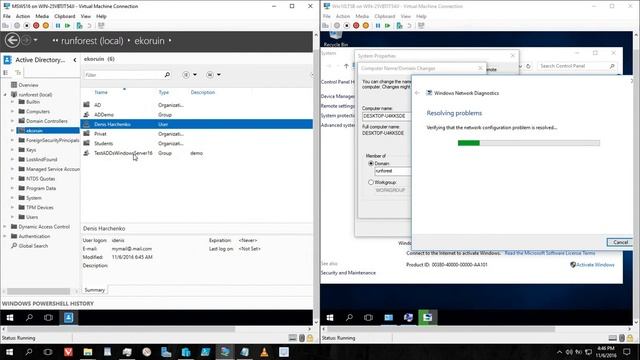
Task: Expand the Domain Controllers node in the tree
Action: 12,121
